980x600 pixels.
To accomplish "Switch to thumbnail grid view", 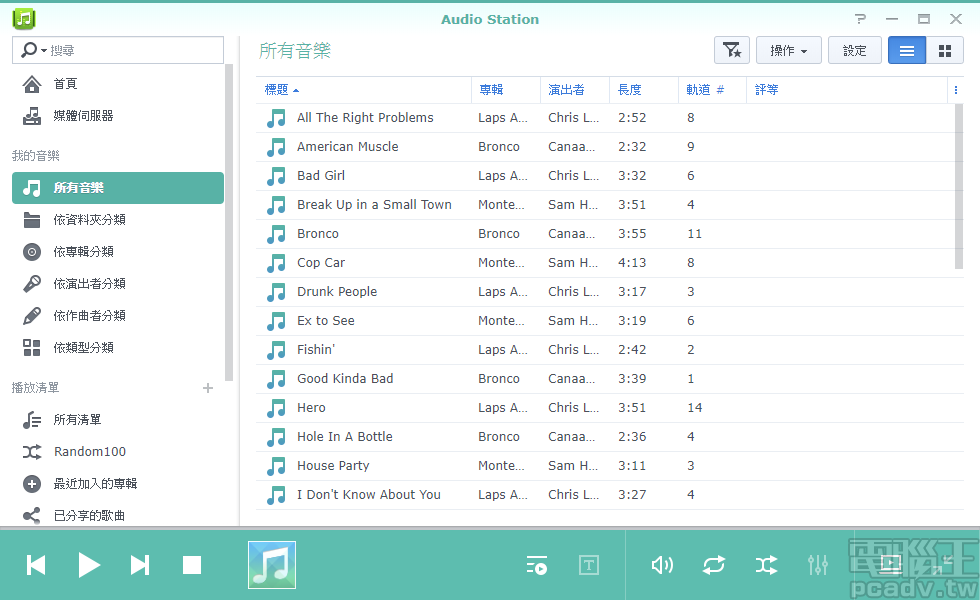I will coord(945,50).
